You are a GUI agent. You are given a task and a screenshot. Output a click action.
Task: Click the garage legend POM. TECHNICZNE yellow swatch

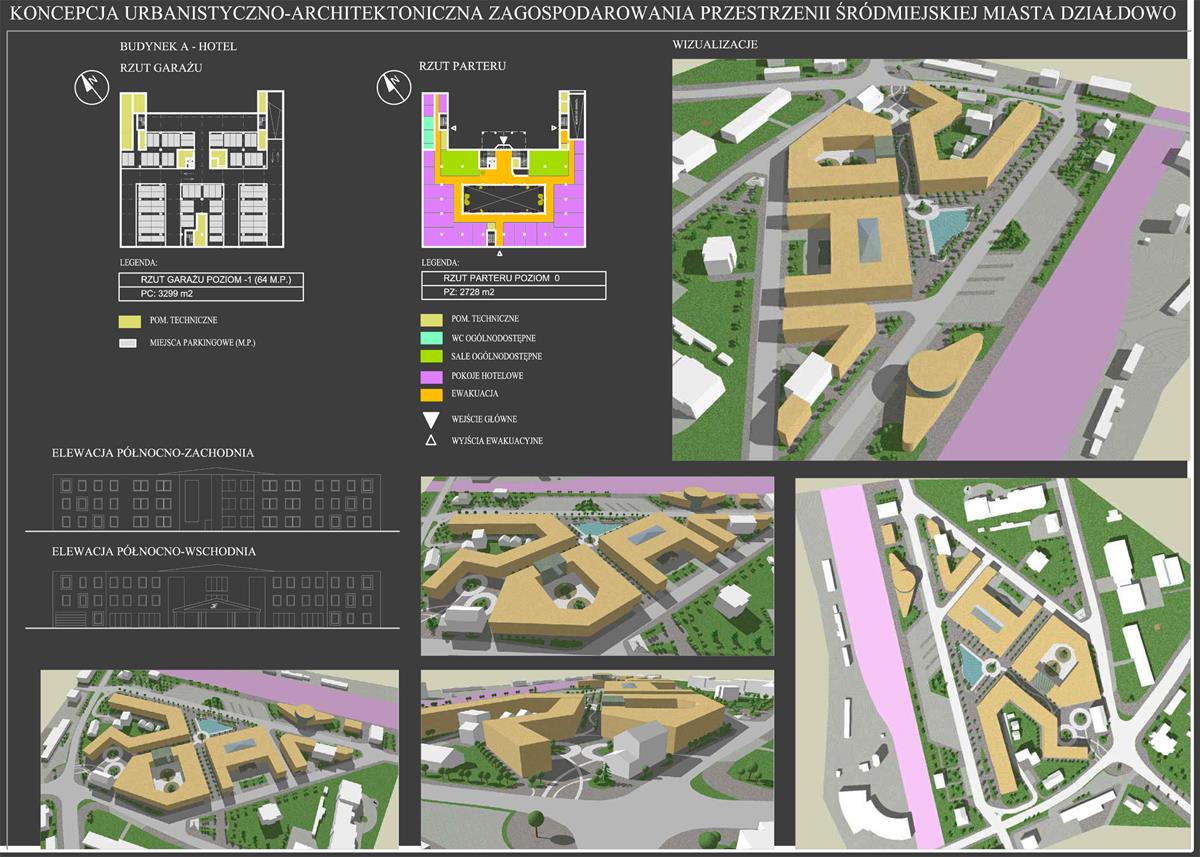127,321
